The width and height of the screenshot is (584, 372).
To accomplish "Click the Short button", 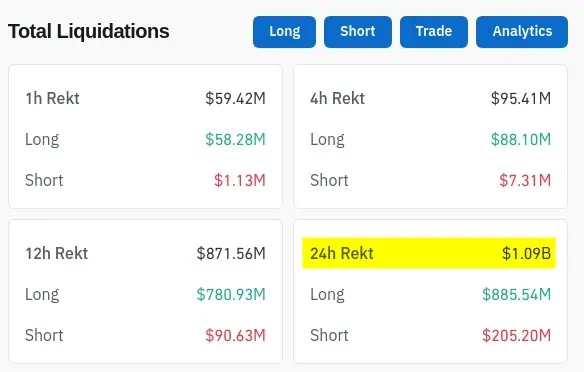I will [x=358, y=32].
